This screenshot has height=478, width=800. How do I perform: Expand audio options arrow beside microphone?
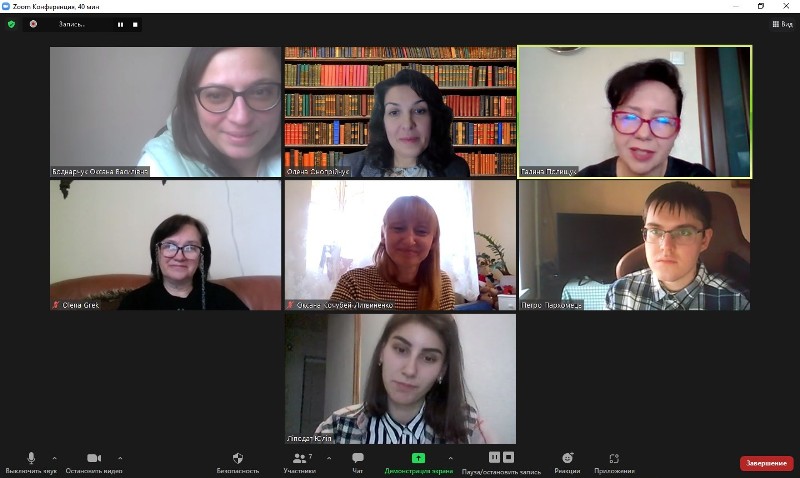[x=55, y=458]
